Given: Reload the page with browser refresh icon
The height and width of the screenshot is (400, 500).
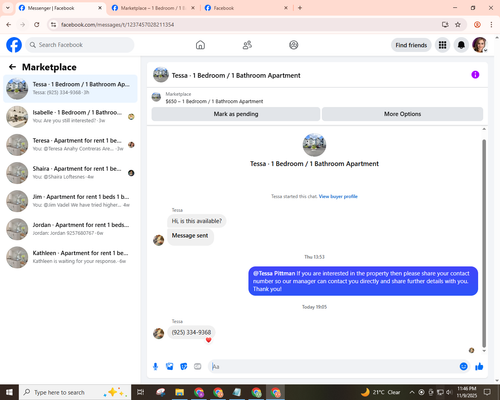Looking at the screenshot, I should point(37,25).
